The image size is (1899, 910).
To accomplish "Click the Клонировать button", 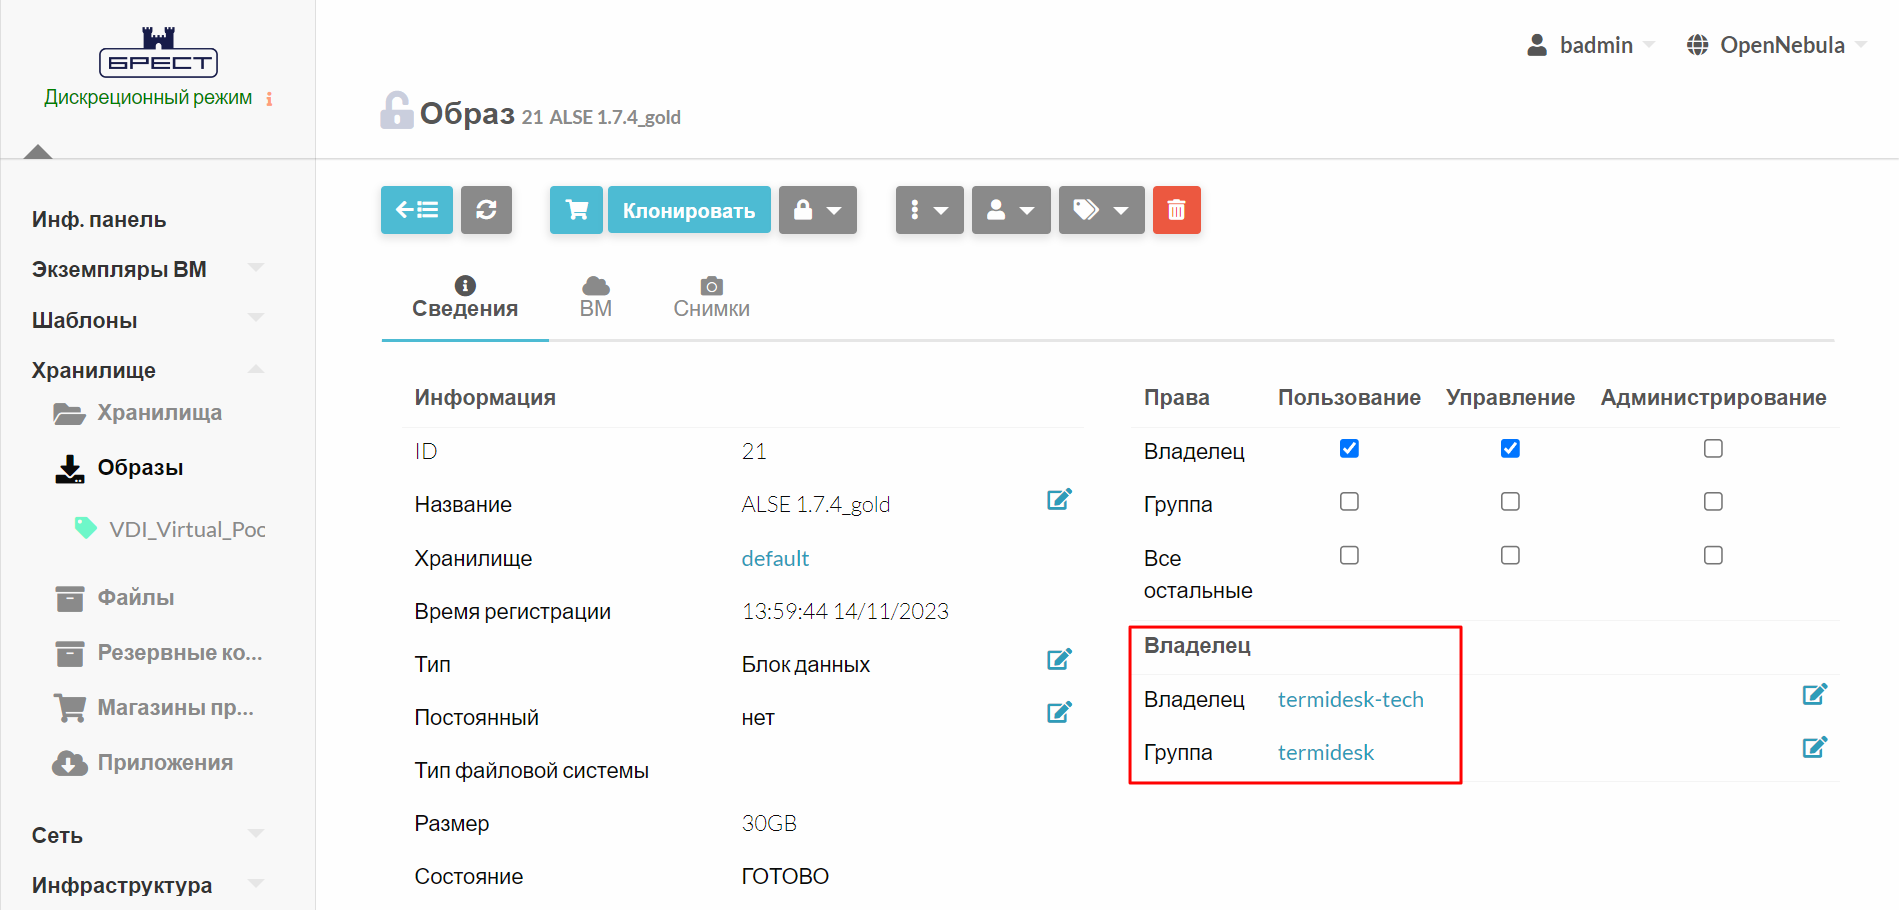I will click(689, 210).
